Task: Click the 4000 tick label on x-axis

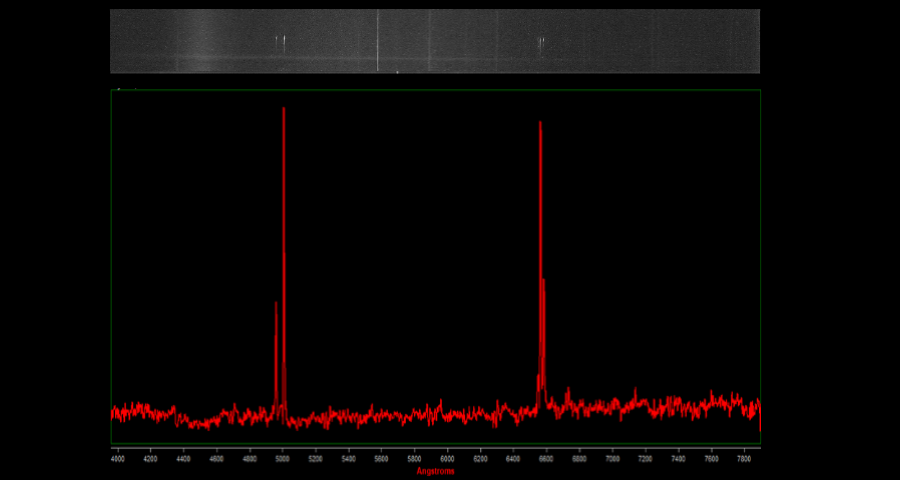Action: pos(117,459)
